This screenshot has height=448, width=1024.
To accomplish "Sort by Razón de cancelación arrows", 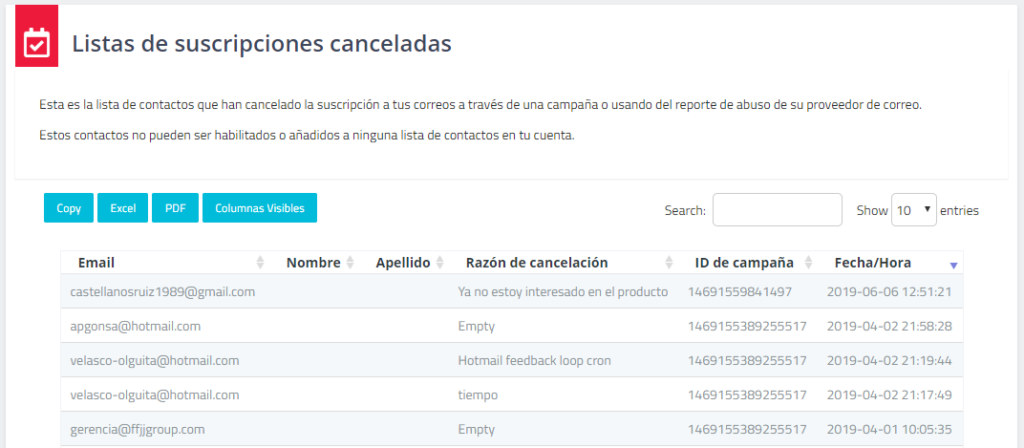I will click(668, 263).
